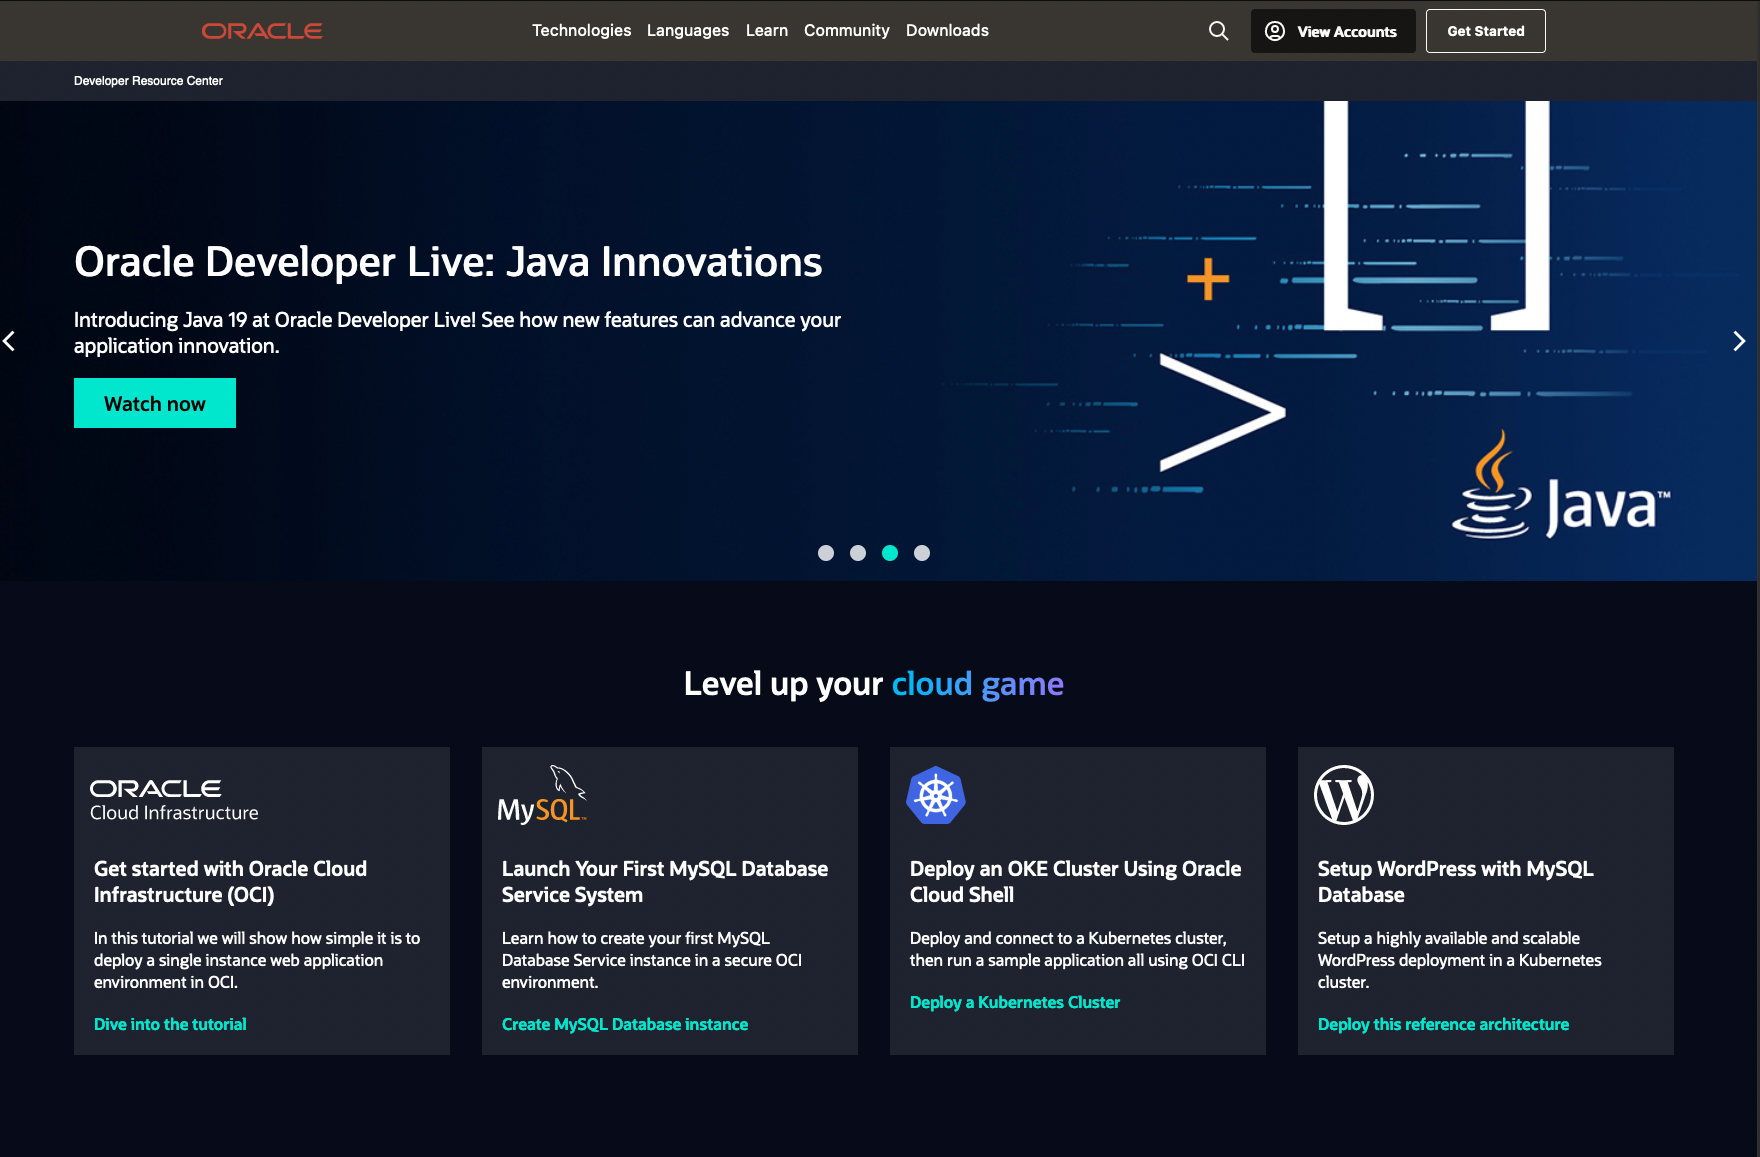Open the Downloads menu
Image resolution: width=1760 pixels, height=1157 pixels.
[947, 31]
